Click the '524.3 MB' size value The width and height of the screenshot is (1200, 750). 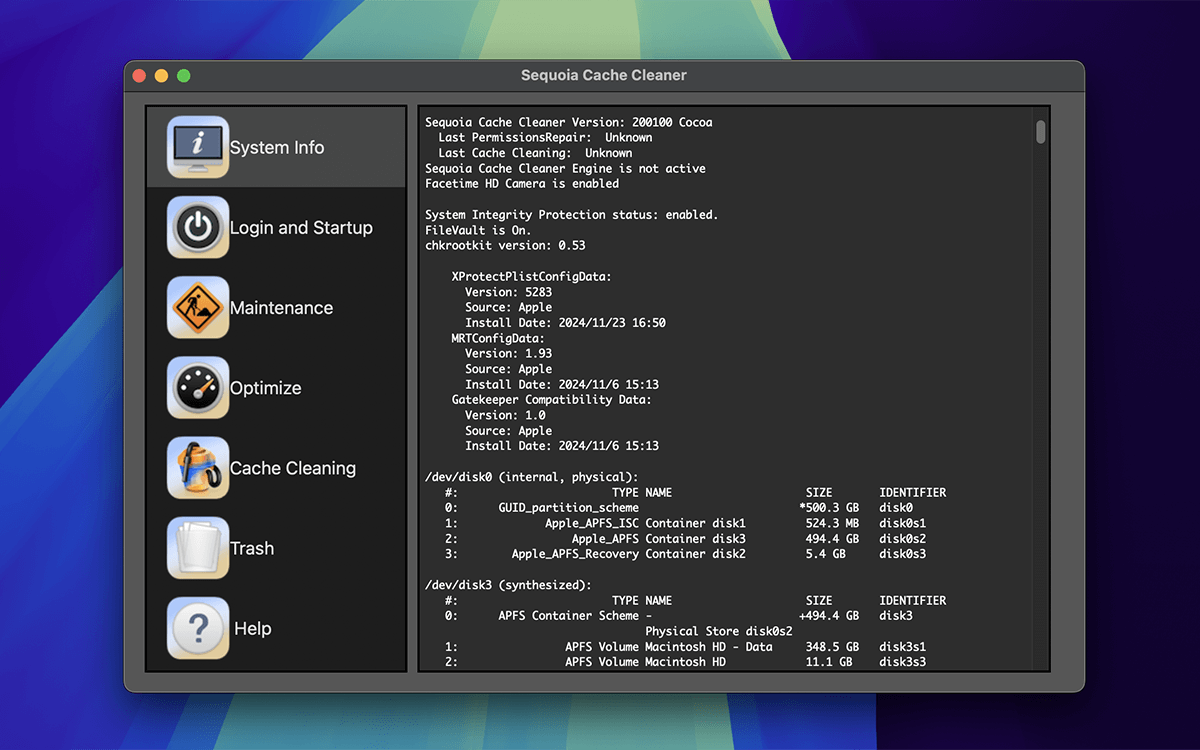[x=832, y=523]
